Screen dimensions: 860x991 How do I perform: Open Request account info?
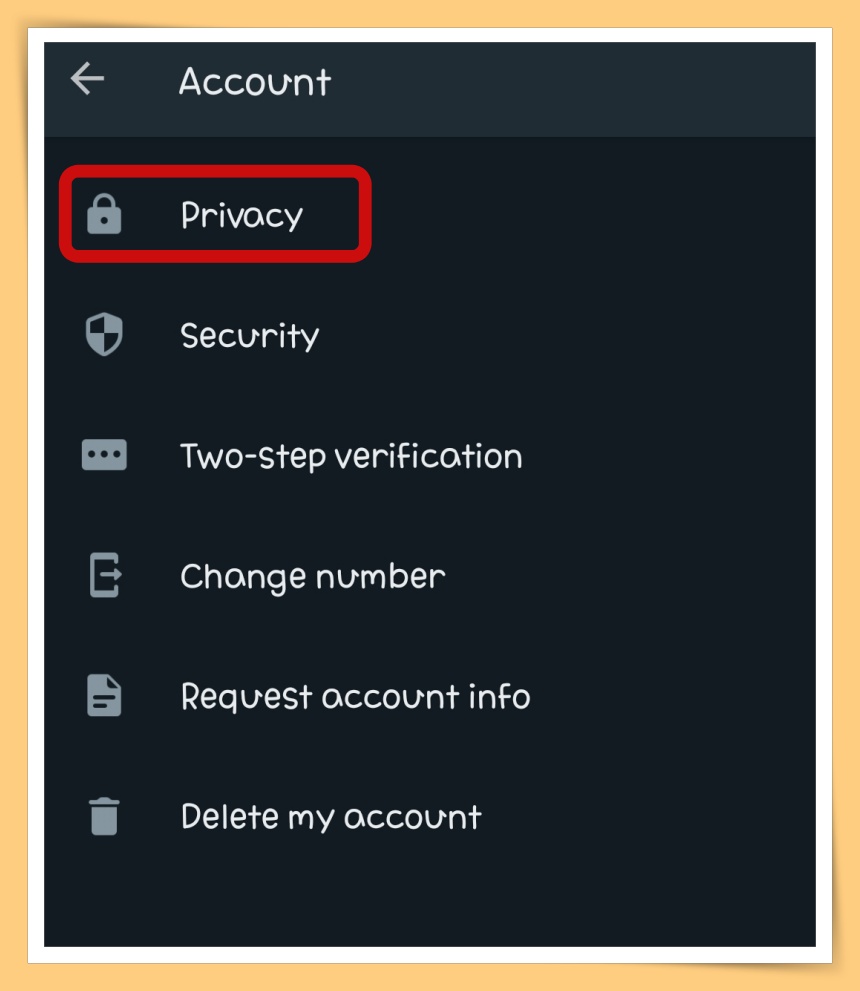coord(430,695)
